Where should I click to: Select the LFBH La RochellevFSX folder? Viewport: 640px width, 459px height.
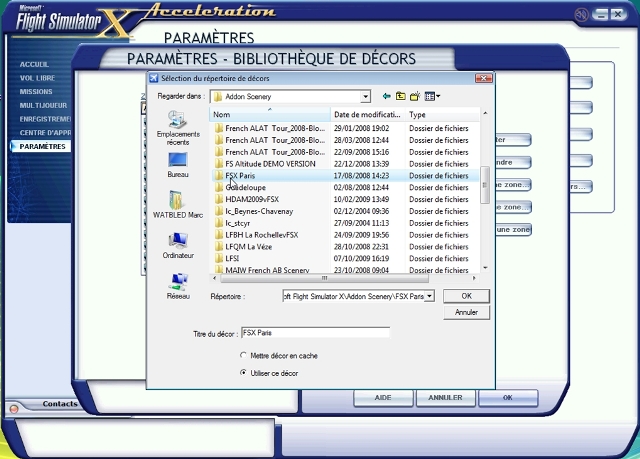point(262,235)
